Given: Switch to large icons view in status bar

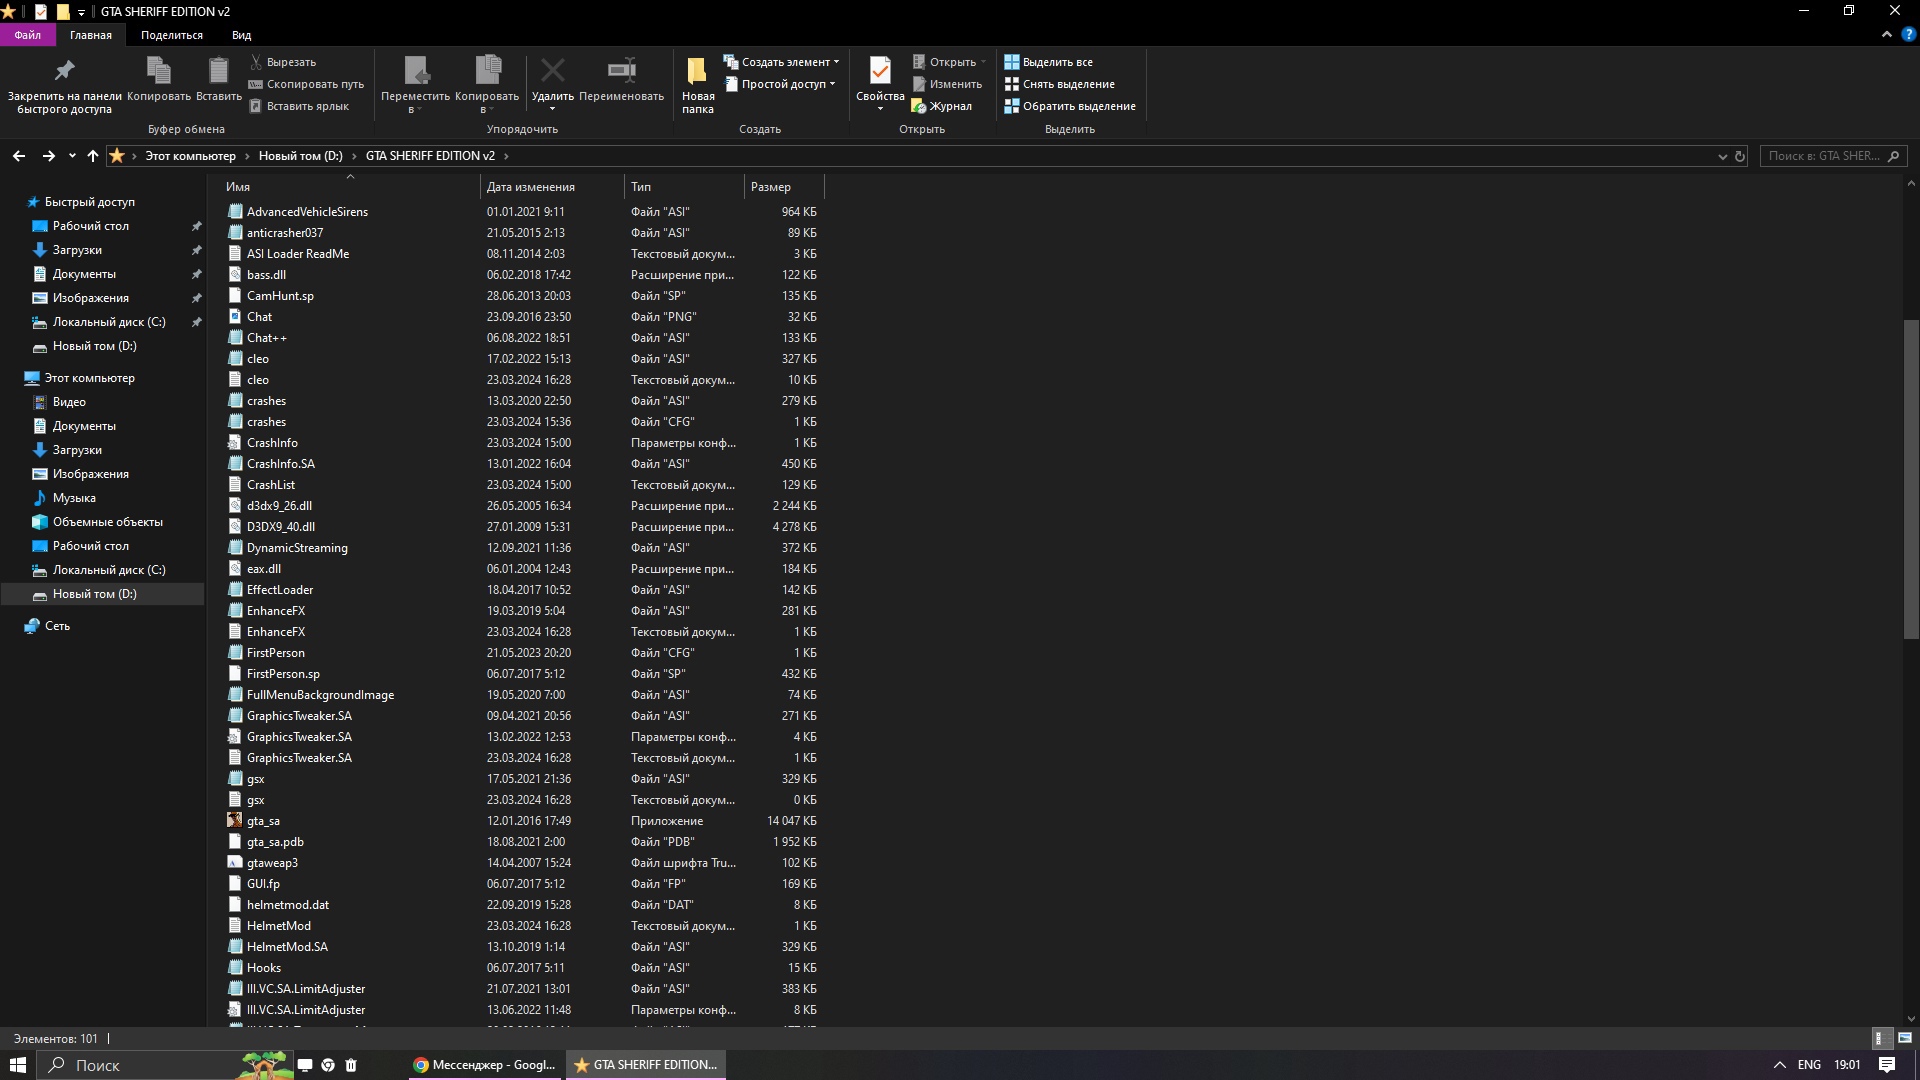Looking at the screenshot, I should tap(1904, 1038).
